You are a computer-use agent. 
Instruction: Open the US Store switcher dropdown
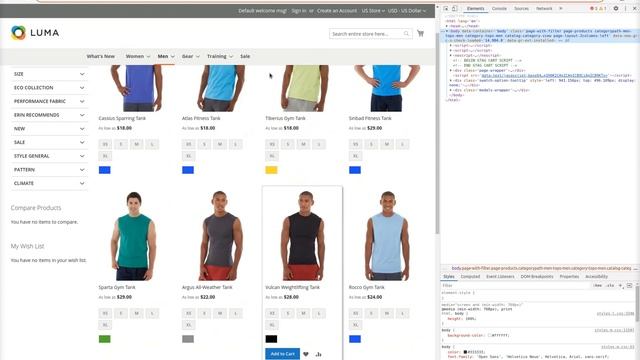(x=373, y=11)
